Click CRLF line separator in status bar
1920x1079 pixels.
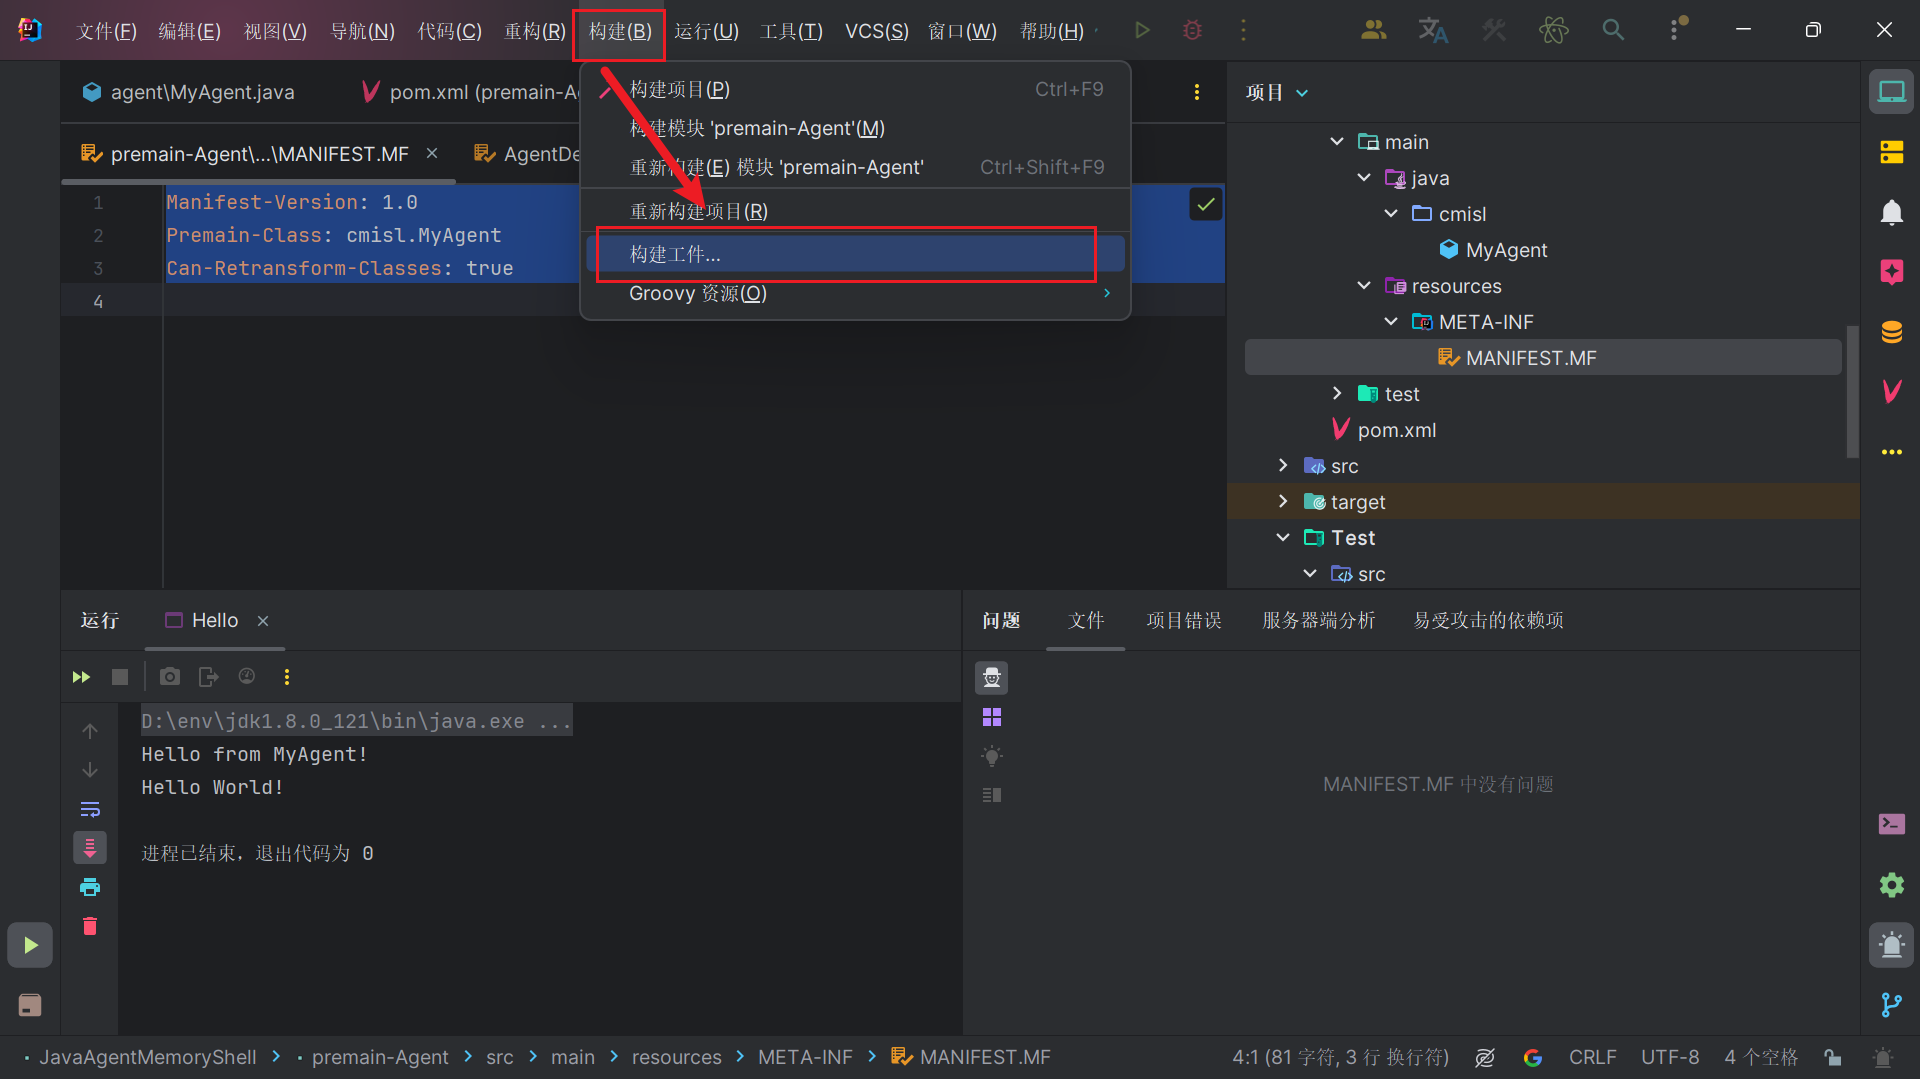[1592, 1057]
